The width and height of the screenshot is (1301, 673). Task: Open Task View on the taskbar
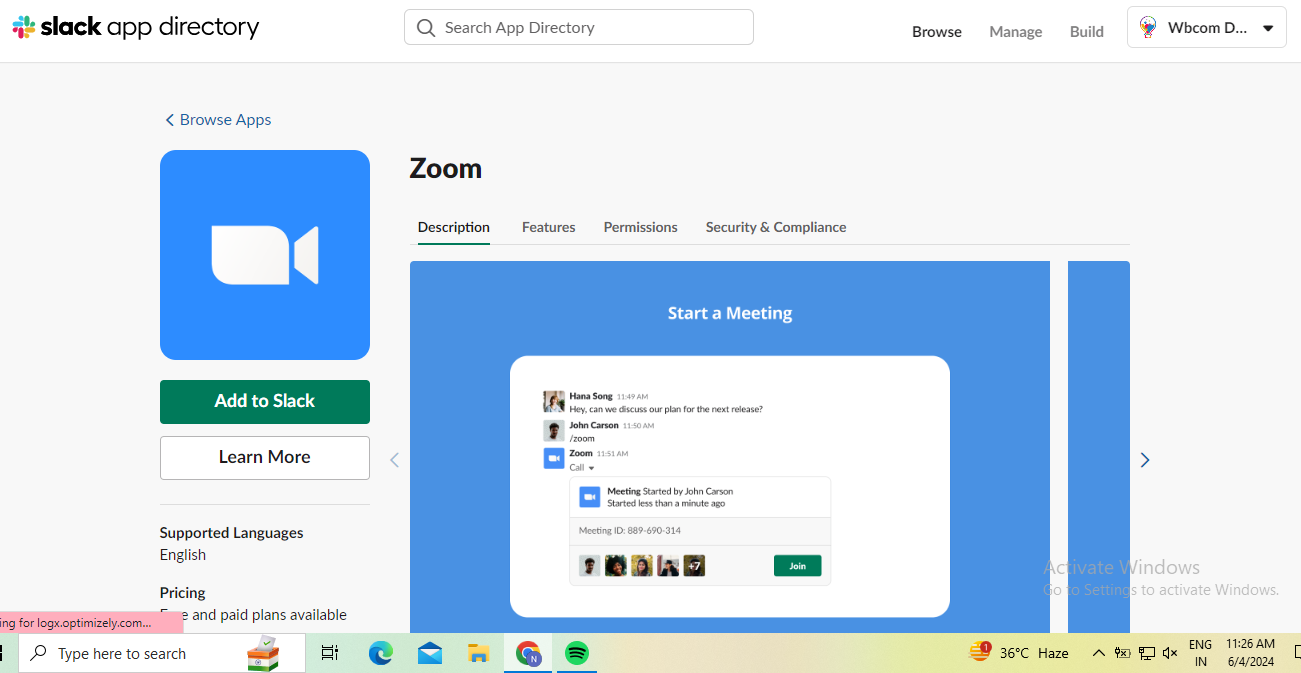(329, 653)
